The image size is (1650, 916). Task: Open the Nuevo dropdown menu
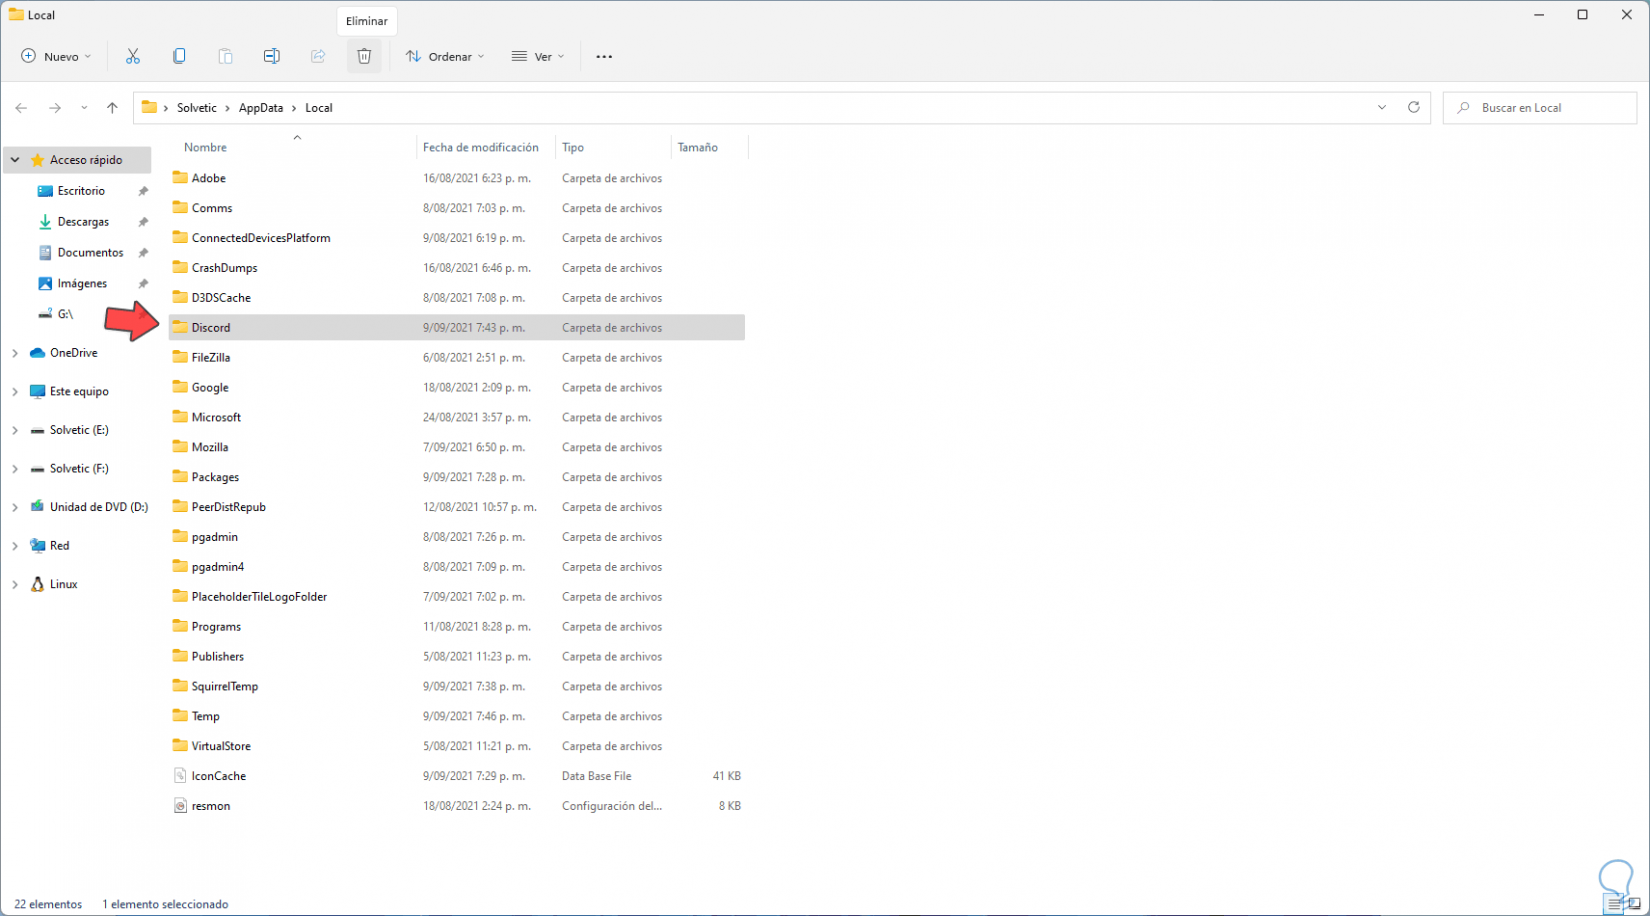click(x=56, y=57)
